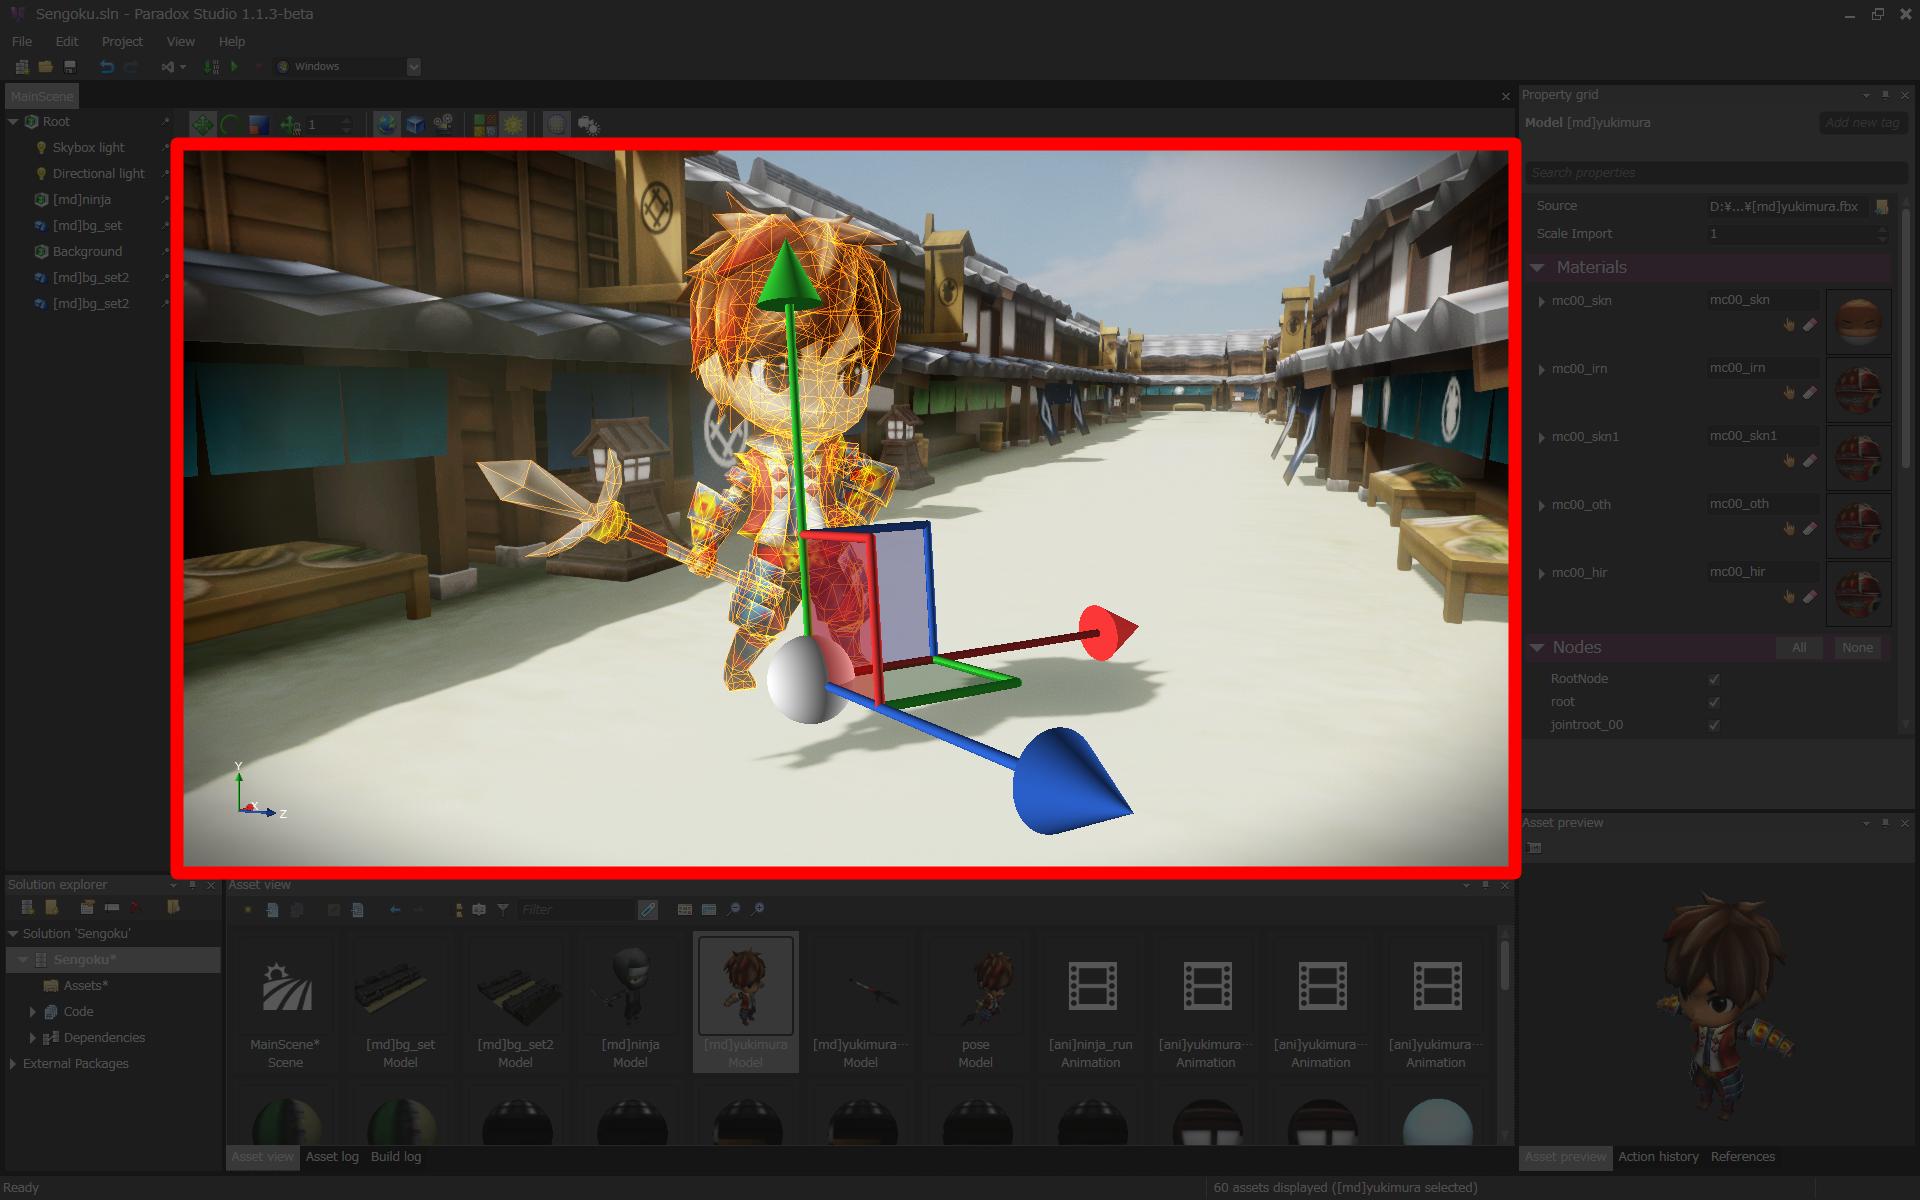Image resolution: width=1920 pixels, height=1200 pixels.
Task: Select the translate (move) gizmo tool
Action: [202, 125]
